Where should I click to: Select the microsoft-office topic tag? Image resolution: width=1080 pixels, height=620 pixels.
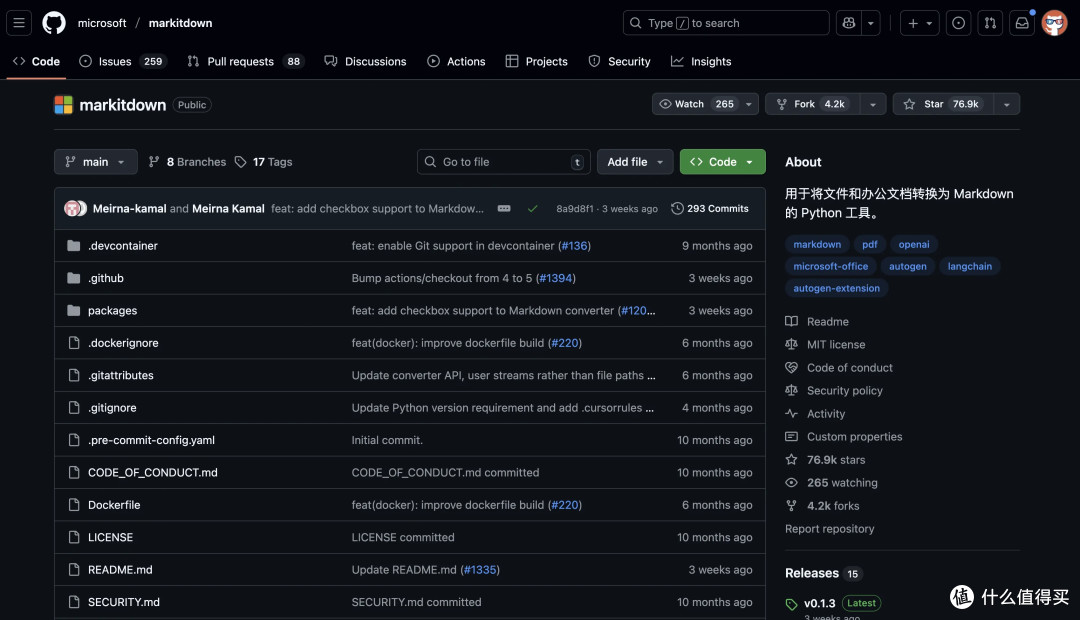(x=831, y=267)
